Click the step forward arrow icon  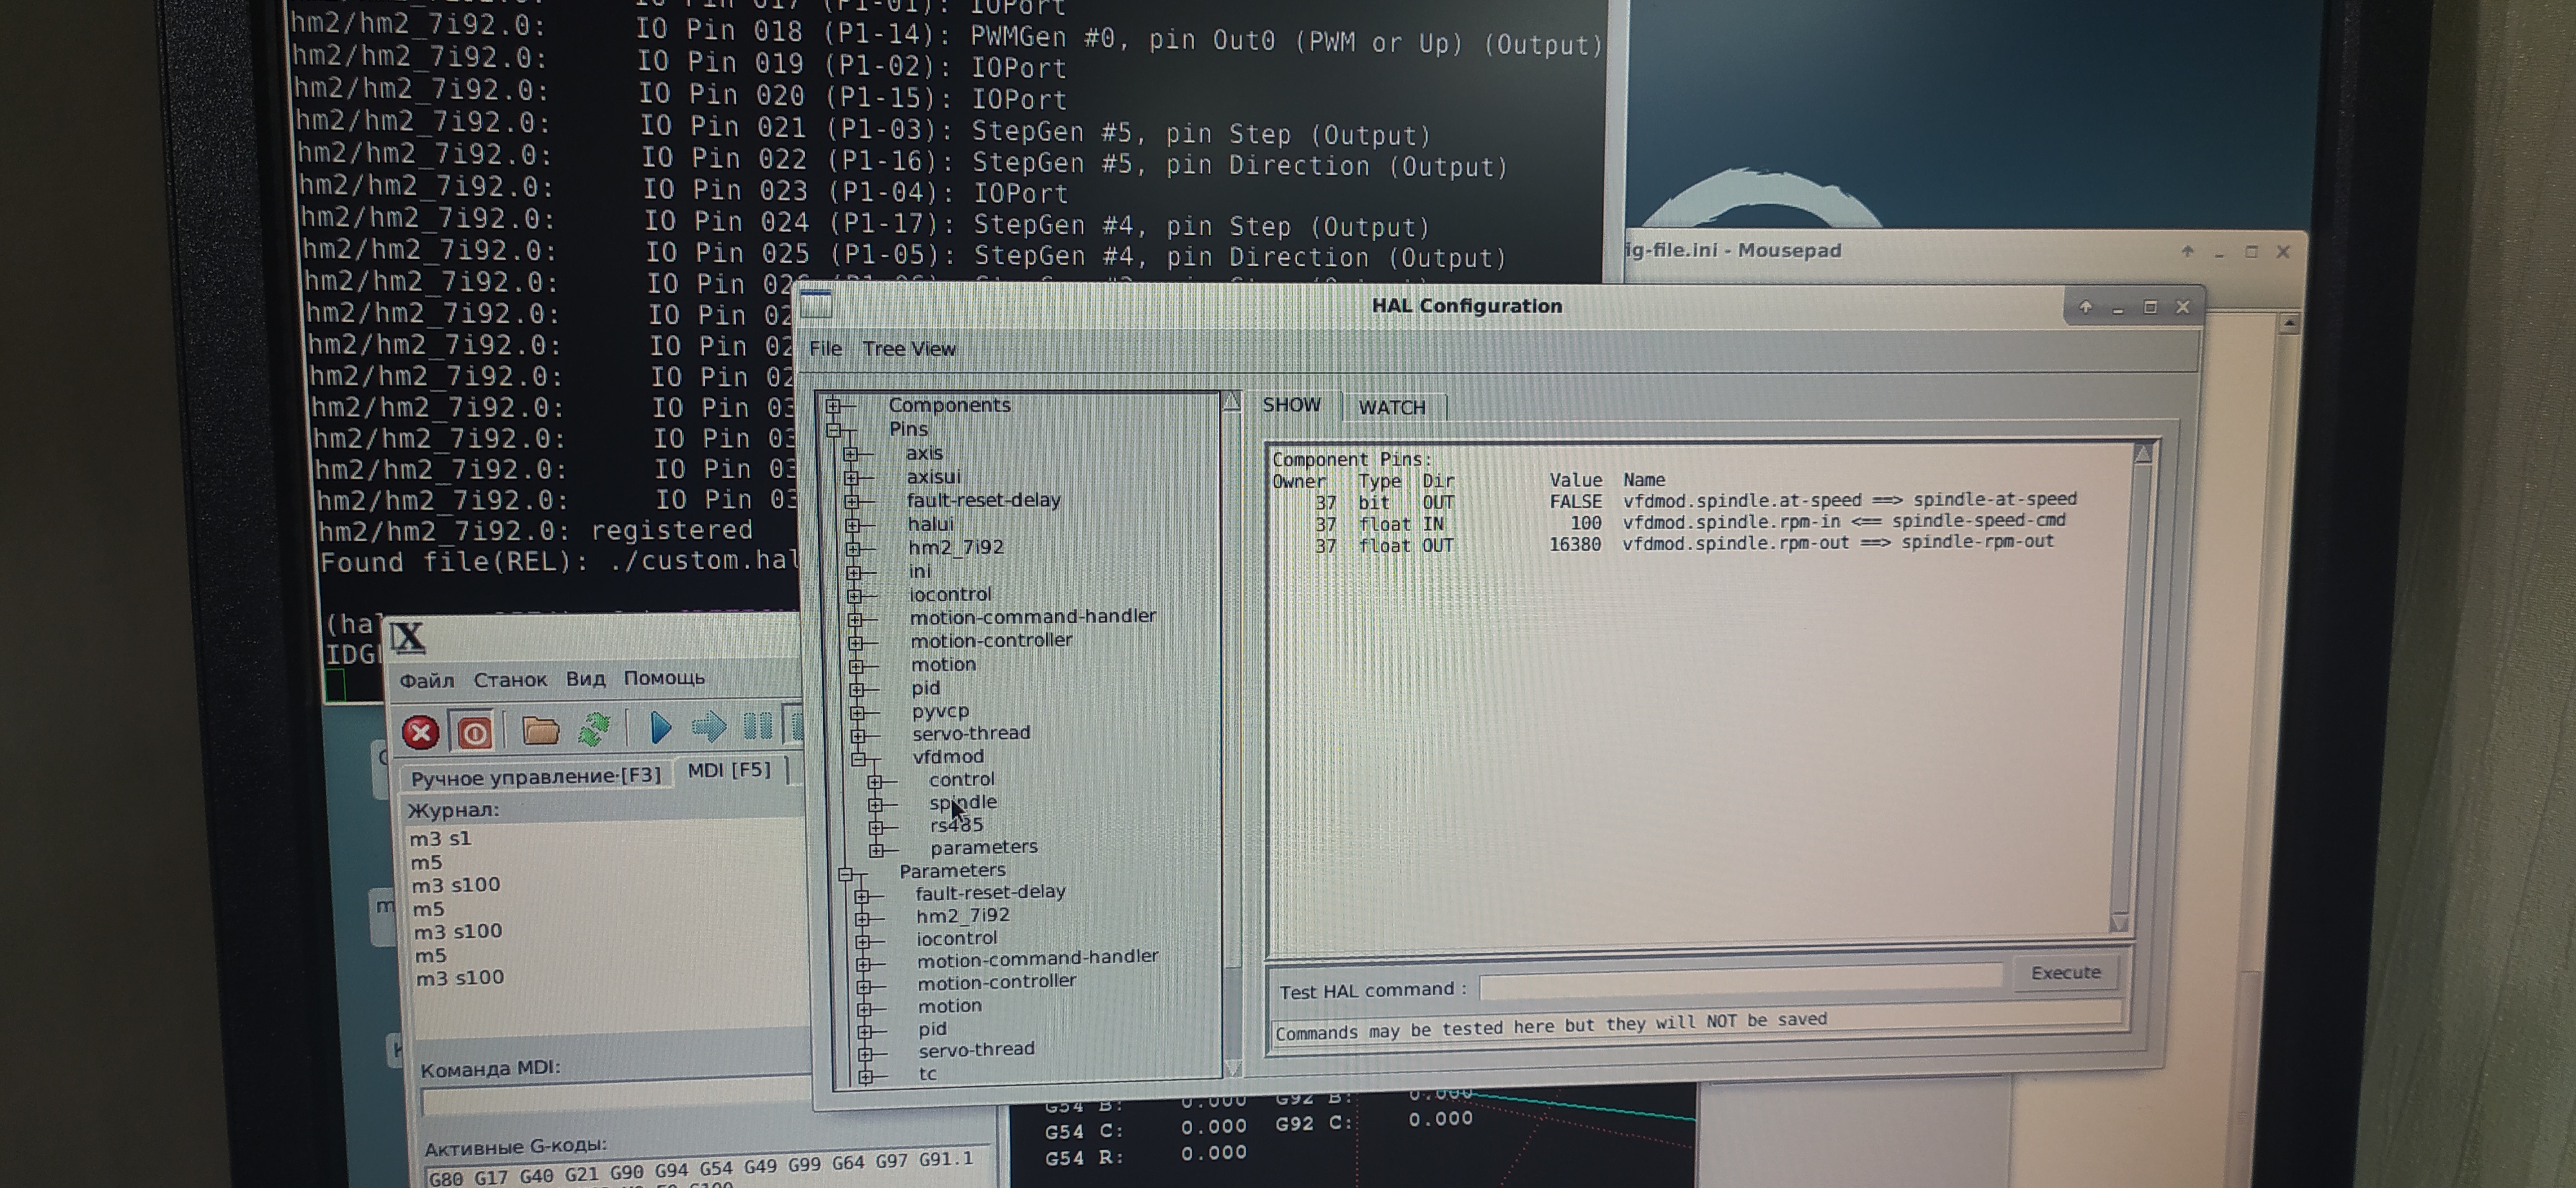[x=709, y=726]
